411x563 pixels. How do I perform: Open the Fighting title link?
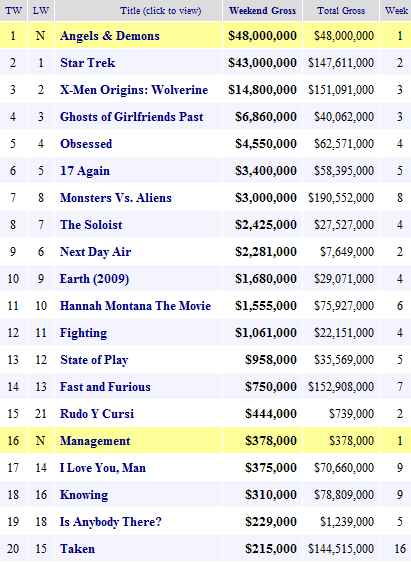(83, 333)
